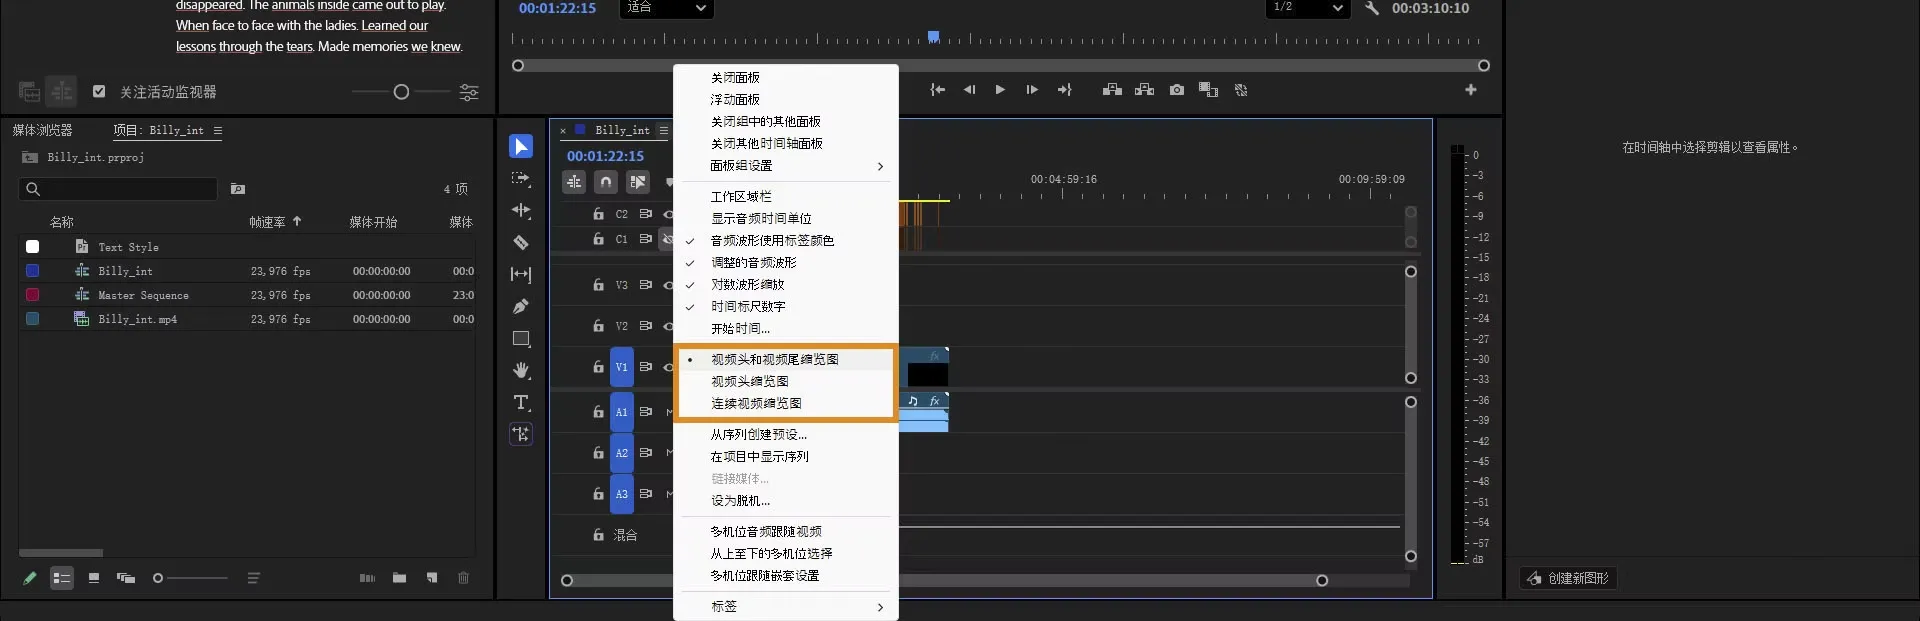Toggle 音频波形使用标签颜色 menu option

[772, 241]
